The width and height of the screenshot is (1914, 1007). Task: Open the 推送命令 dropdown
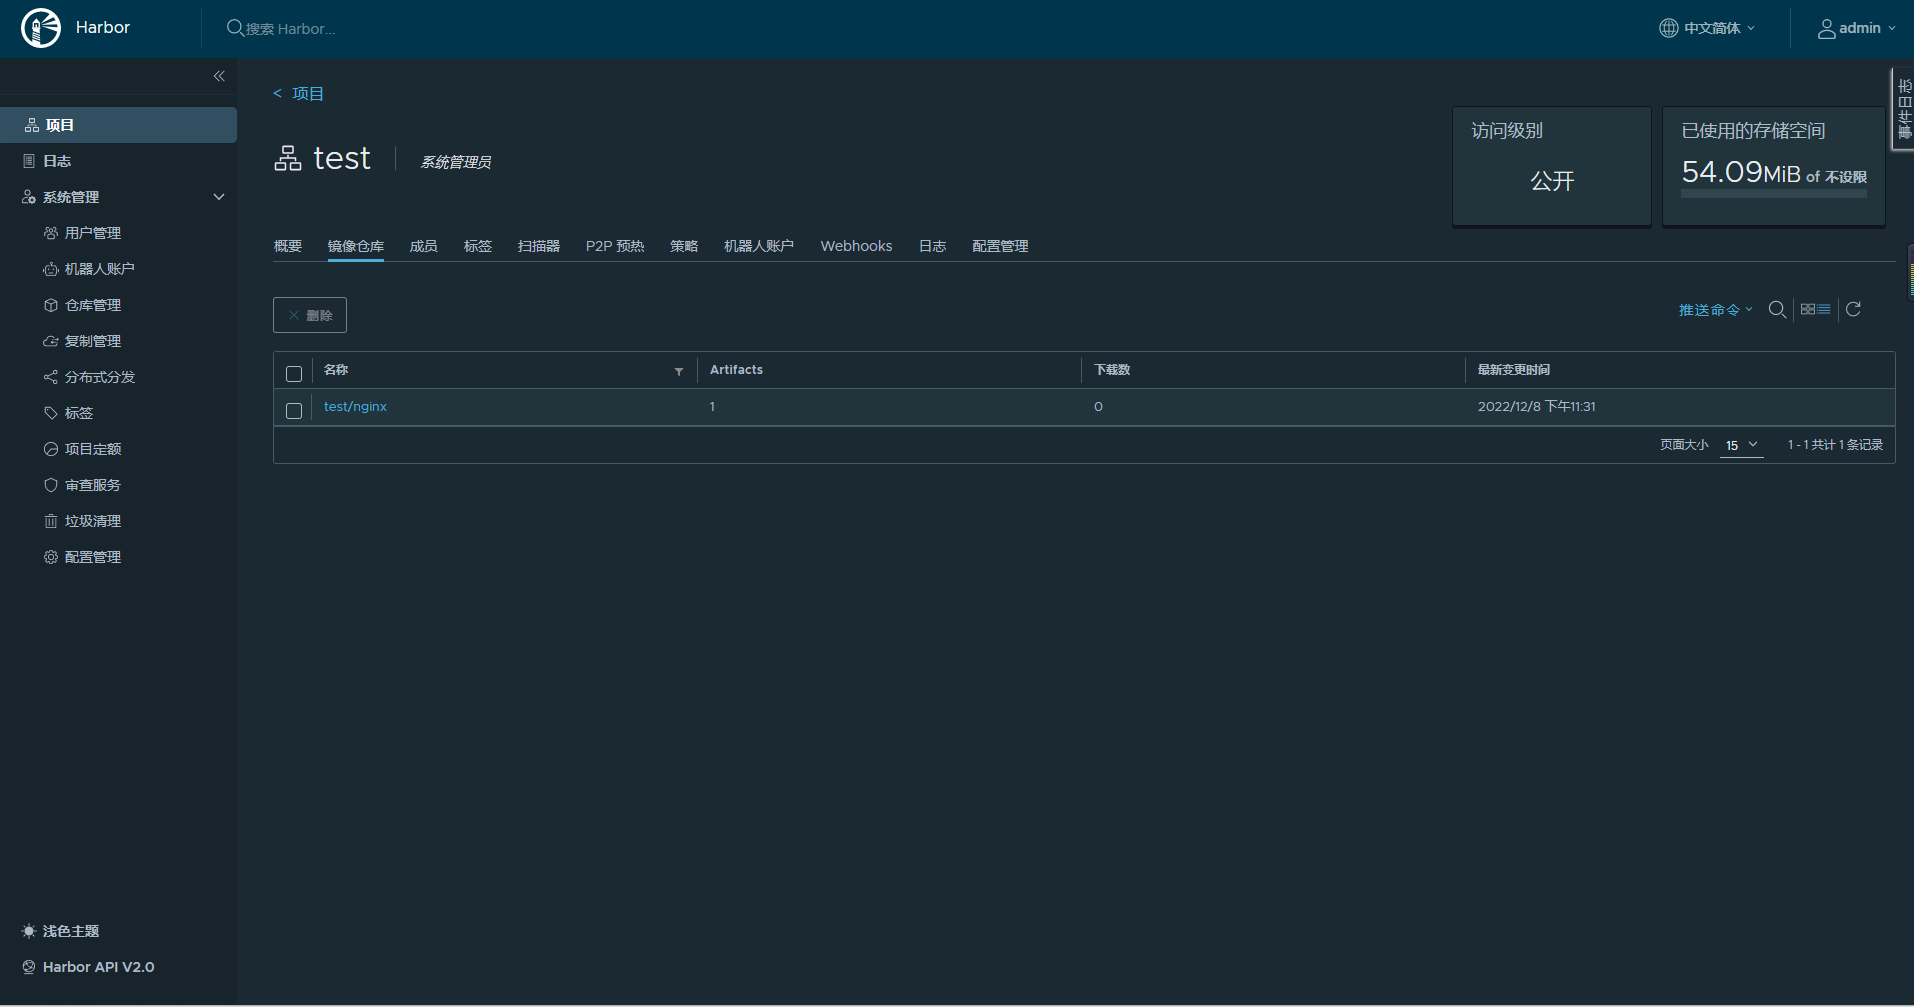pos(1715,310)
